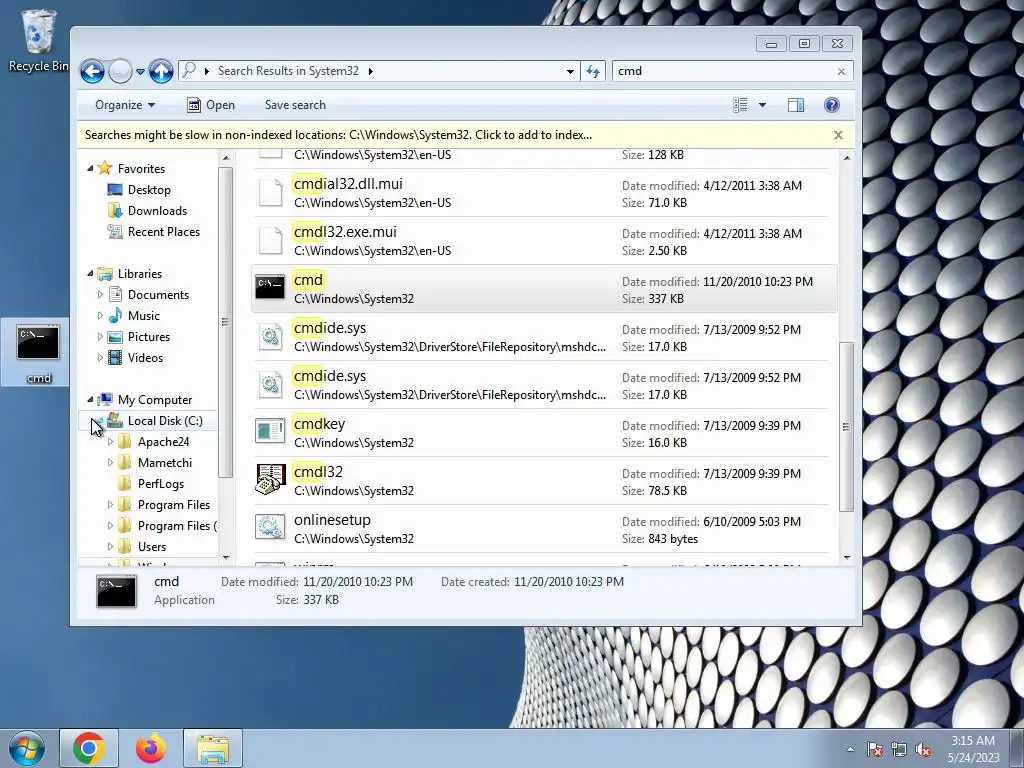Change the view with the view icon
1024x768 pixels.
click(740, 105)
